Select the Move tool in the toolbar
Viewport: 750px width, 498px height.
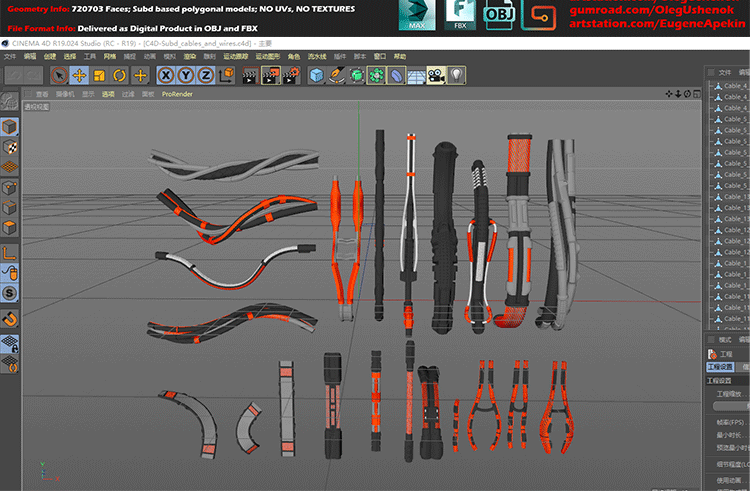point(79,75)
